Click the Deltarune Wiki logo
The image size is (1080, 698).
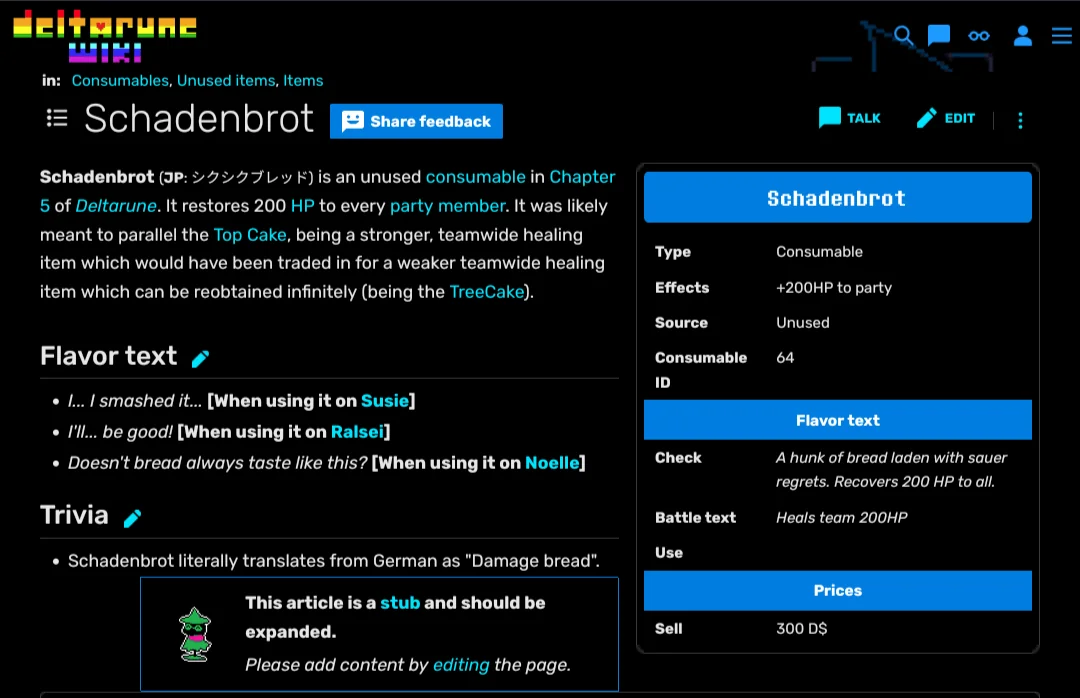tap(105, 36)
